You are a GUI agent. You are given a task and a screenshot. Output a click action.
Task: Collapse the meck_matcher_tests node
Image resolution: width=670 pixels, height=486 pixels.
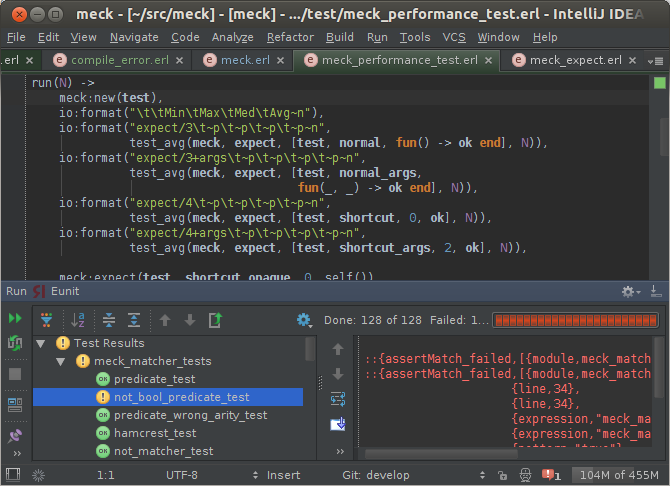tap(61, 362)
